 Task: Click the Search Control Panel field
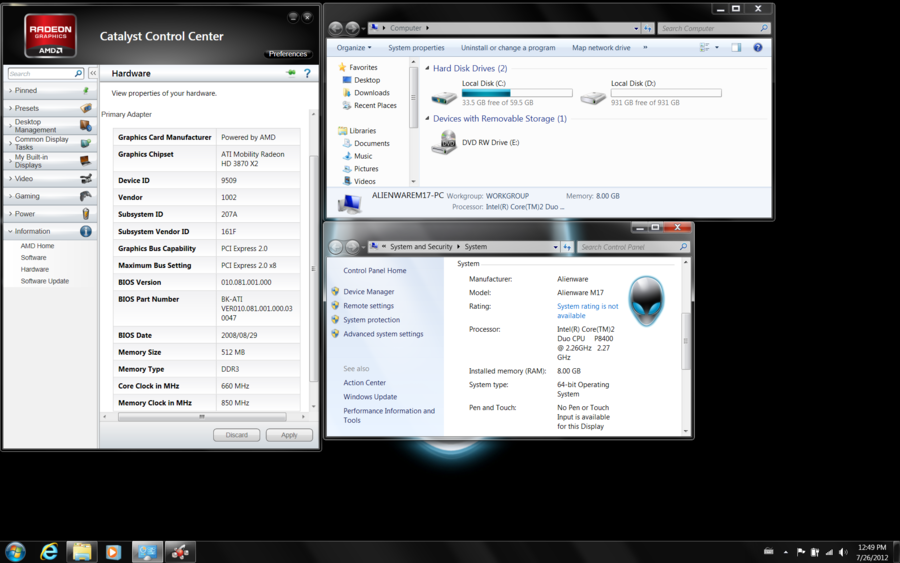(633, 247)
